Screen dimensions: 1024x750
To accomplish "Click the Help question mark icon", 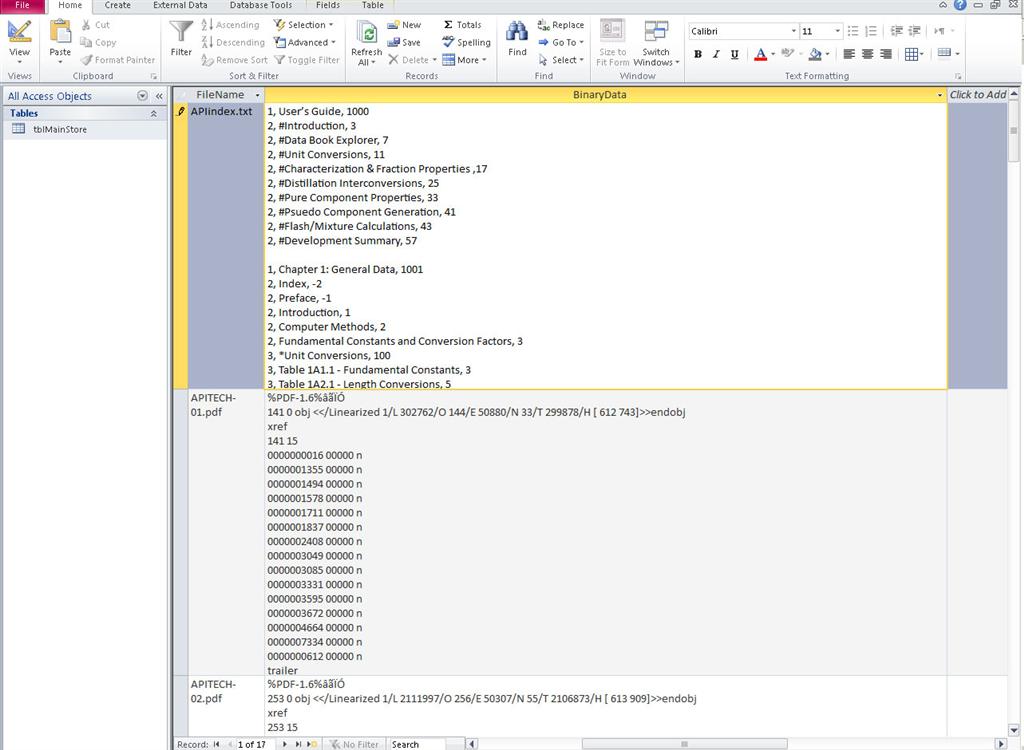I will (960, 5).
